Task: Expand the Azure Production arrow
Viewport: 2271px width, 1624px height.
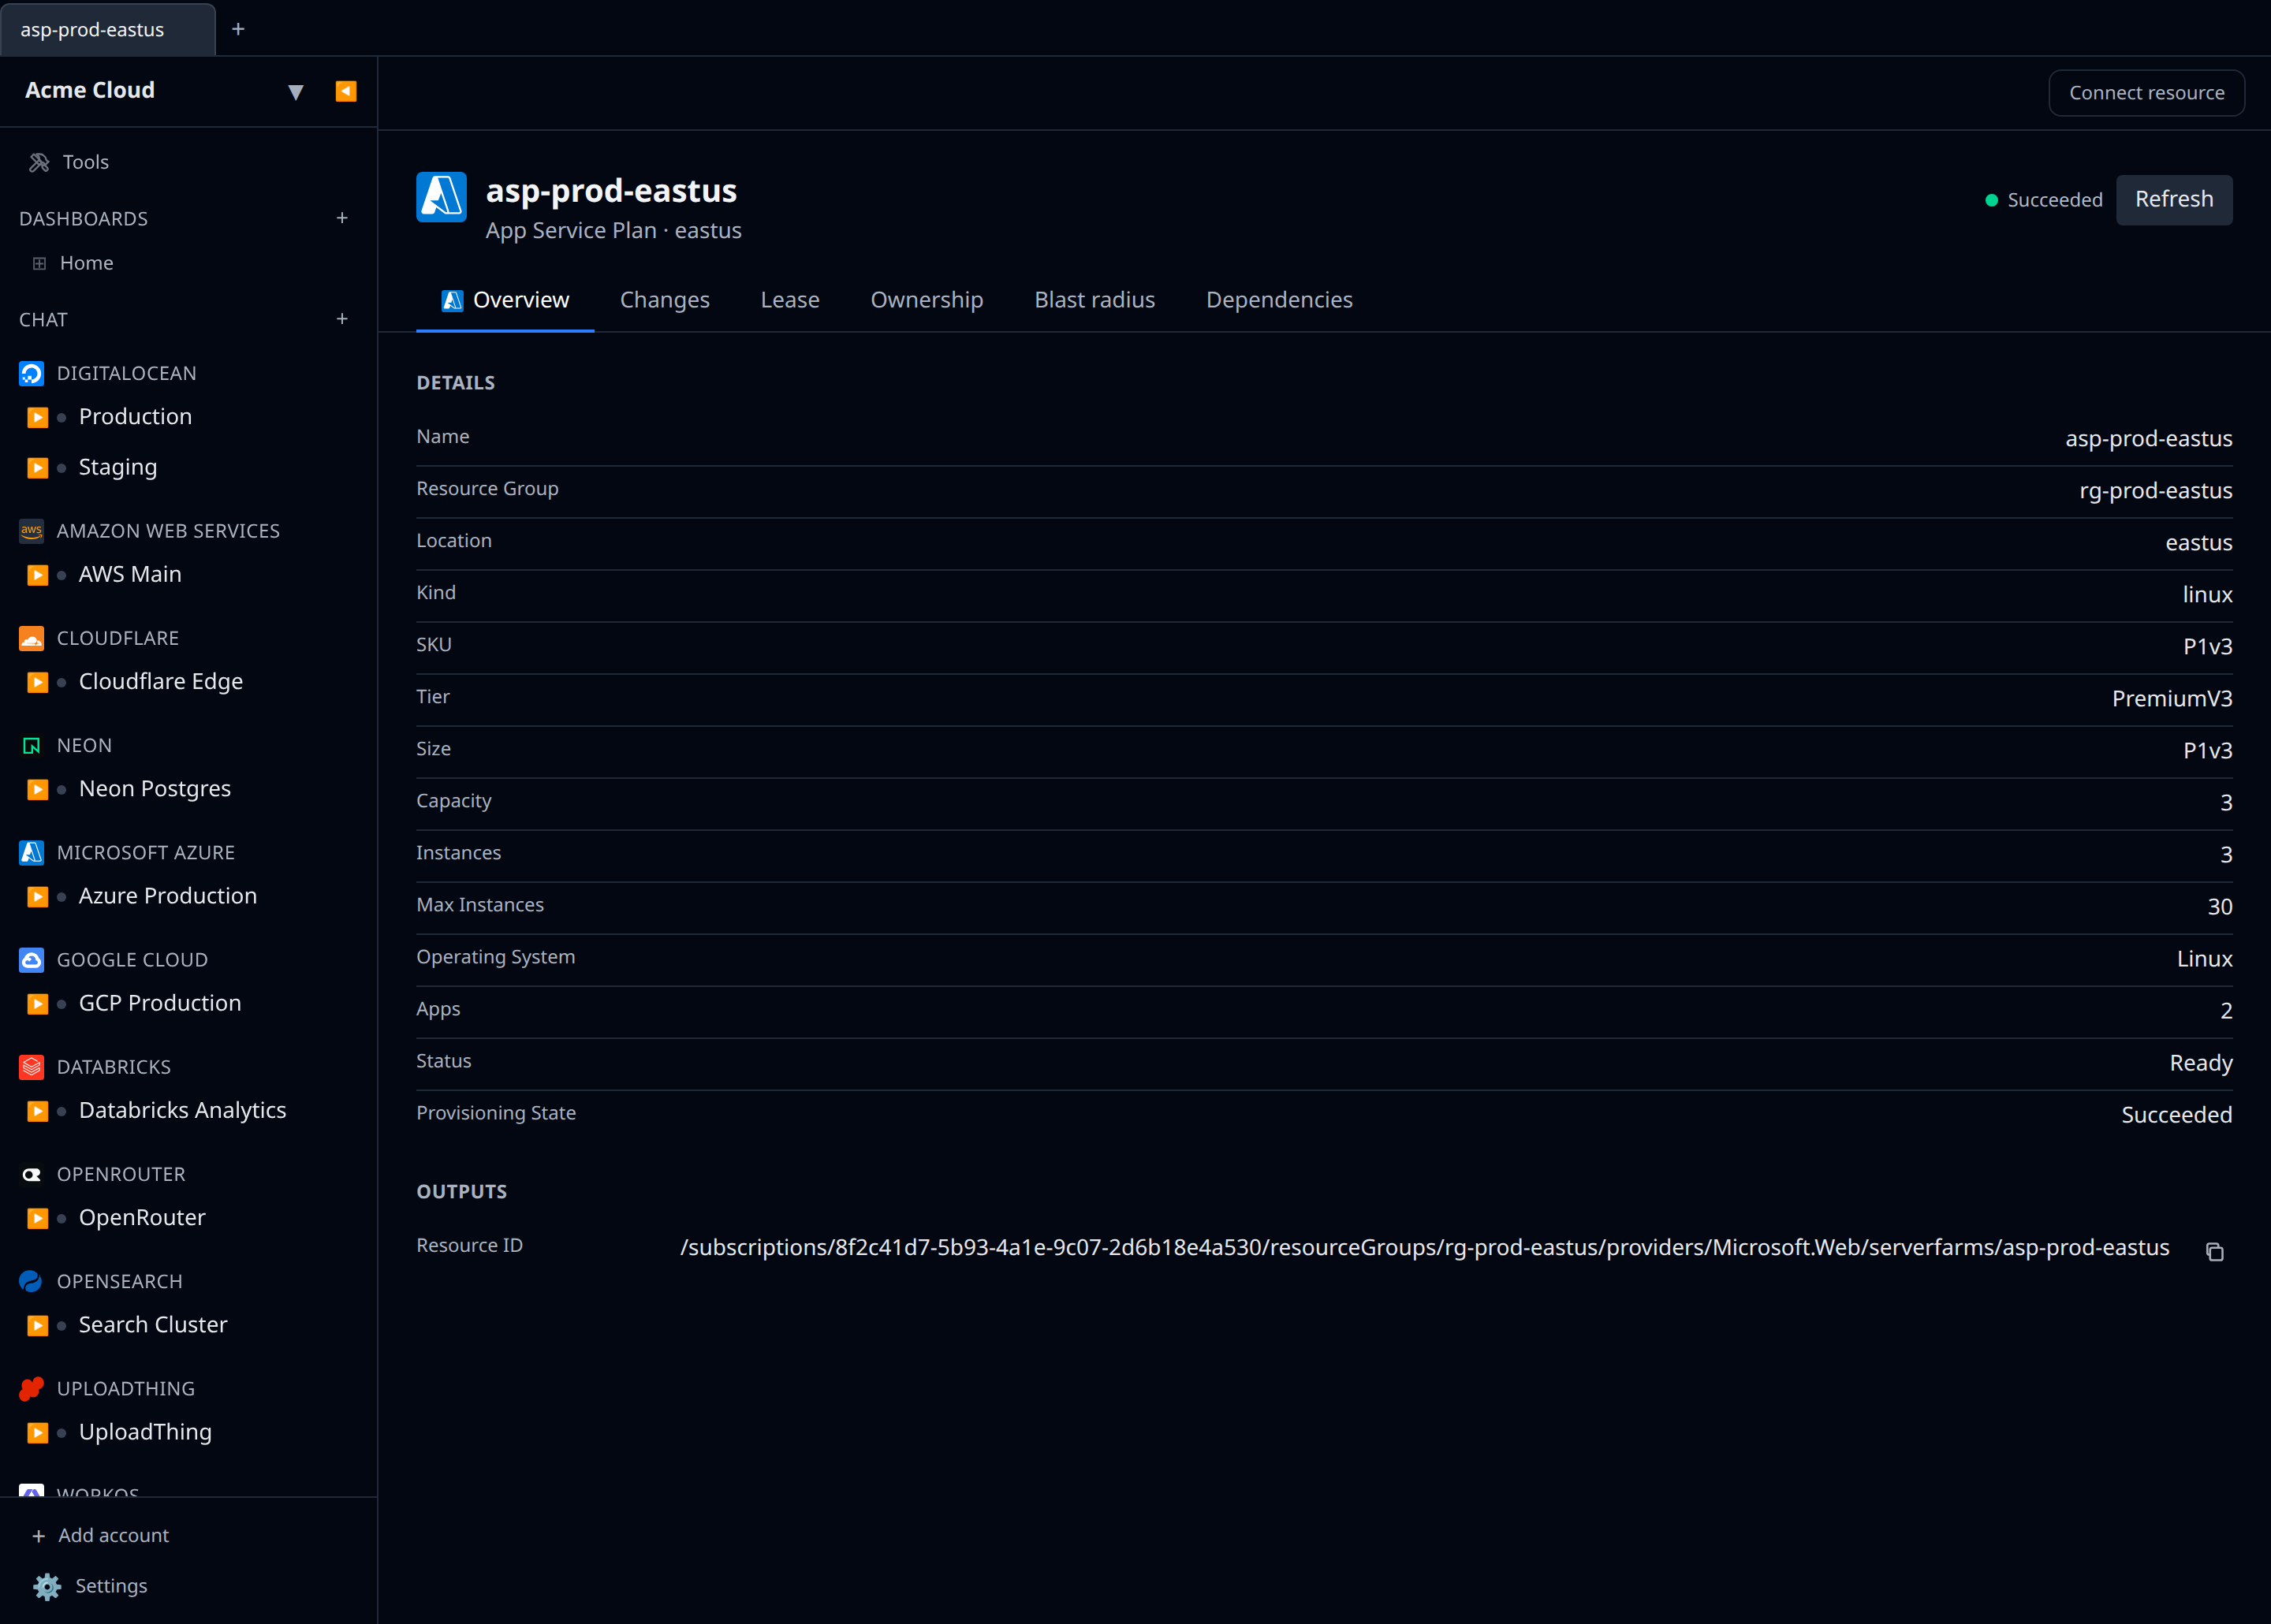Action: 38,897
